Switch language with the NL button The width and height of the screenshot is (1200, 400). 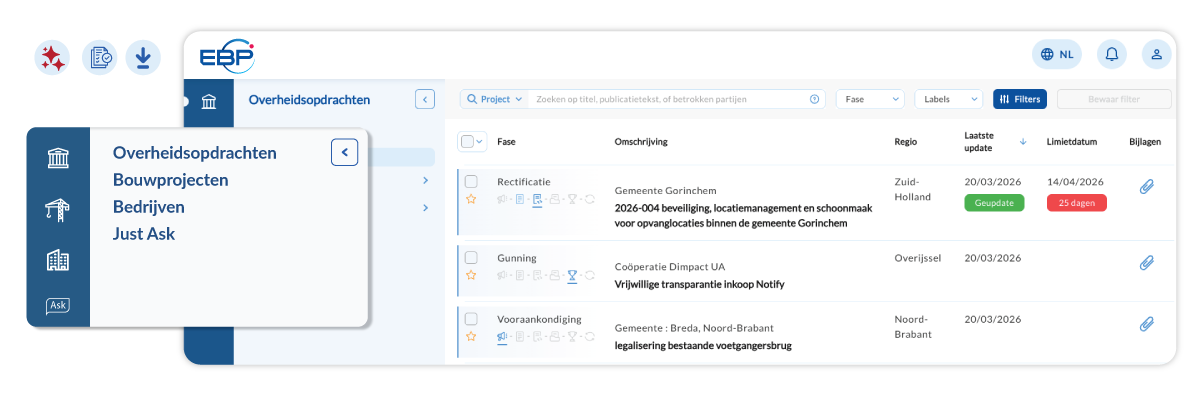pyautogui.click(x=1056, y=54)
